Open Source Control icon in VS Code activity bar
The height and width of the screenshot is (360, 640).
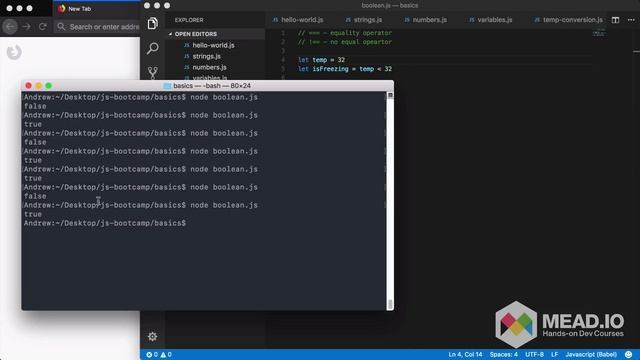(153, 73)
